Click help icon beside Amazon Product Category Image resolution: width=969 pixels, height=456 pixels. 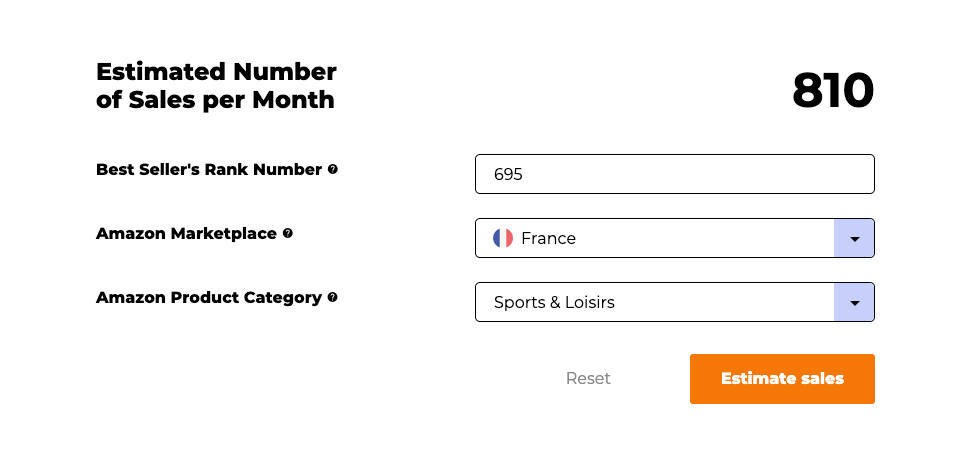click(x=332, y=297)
